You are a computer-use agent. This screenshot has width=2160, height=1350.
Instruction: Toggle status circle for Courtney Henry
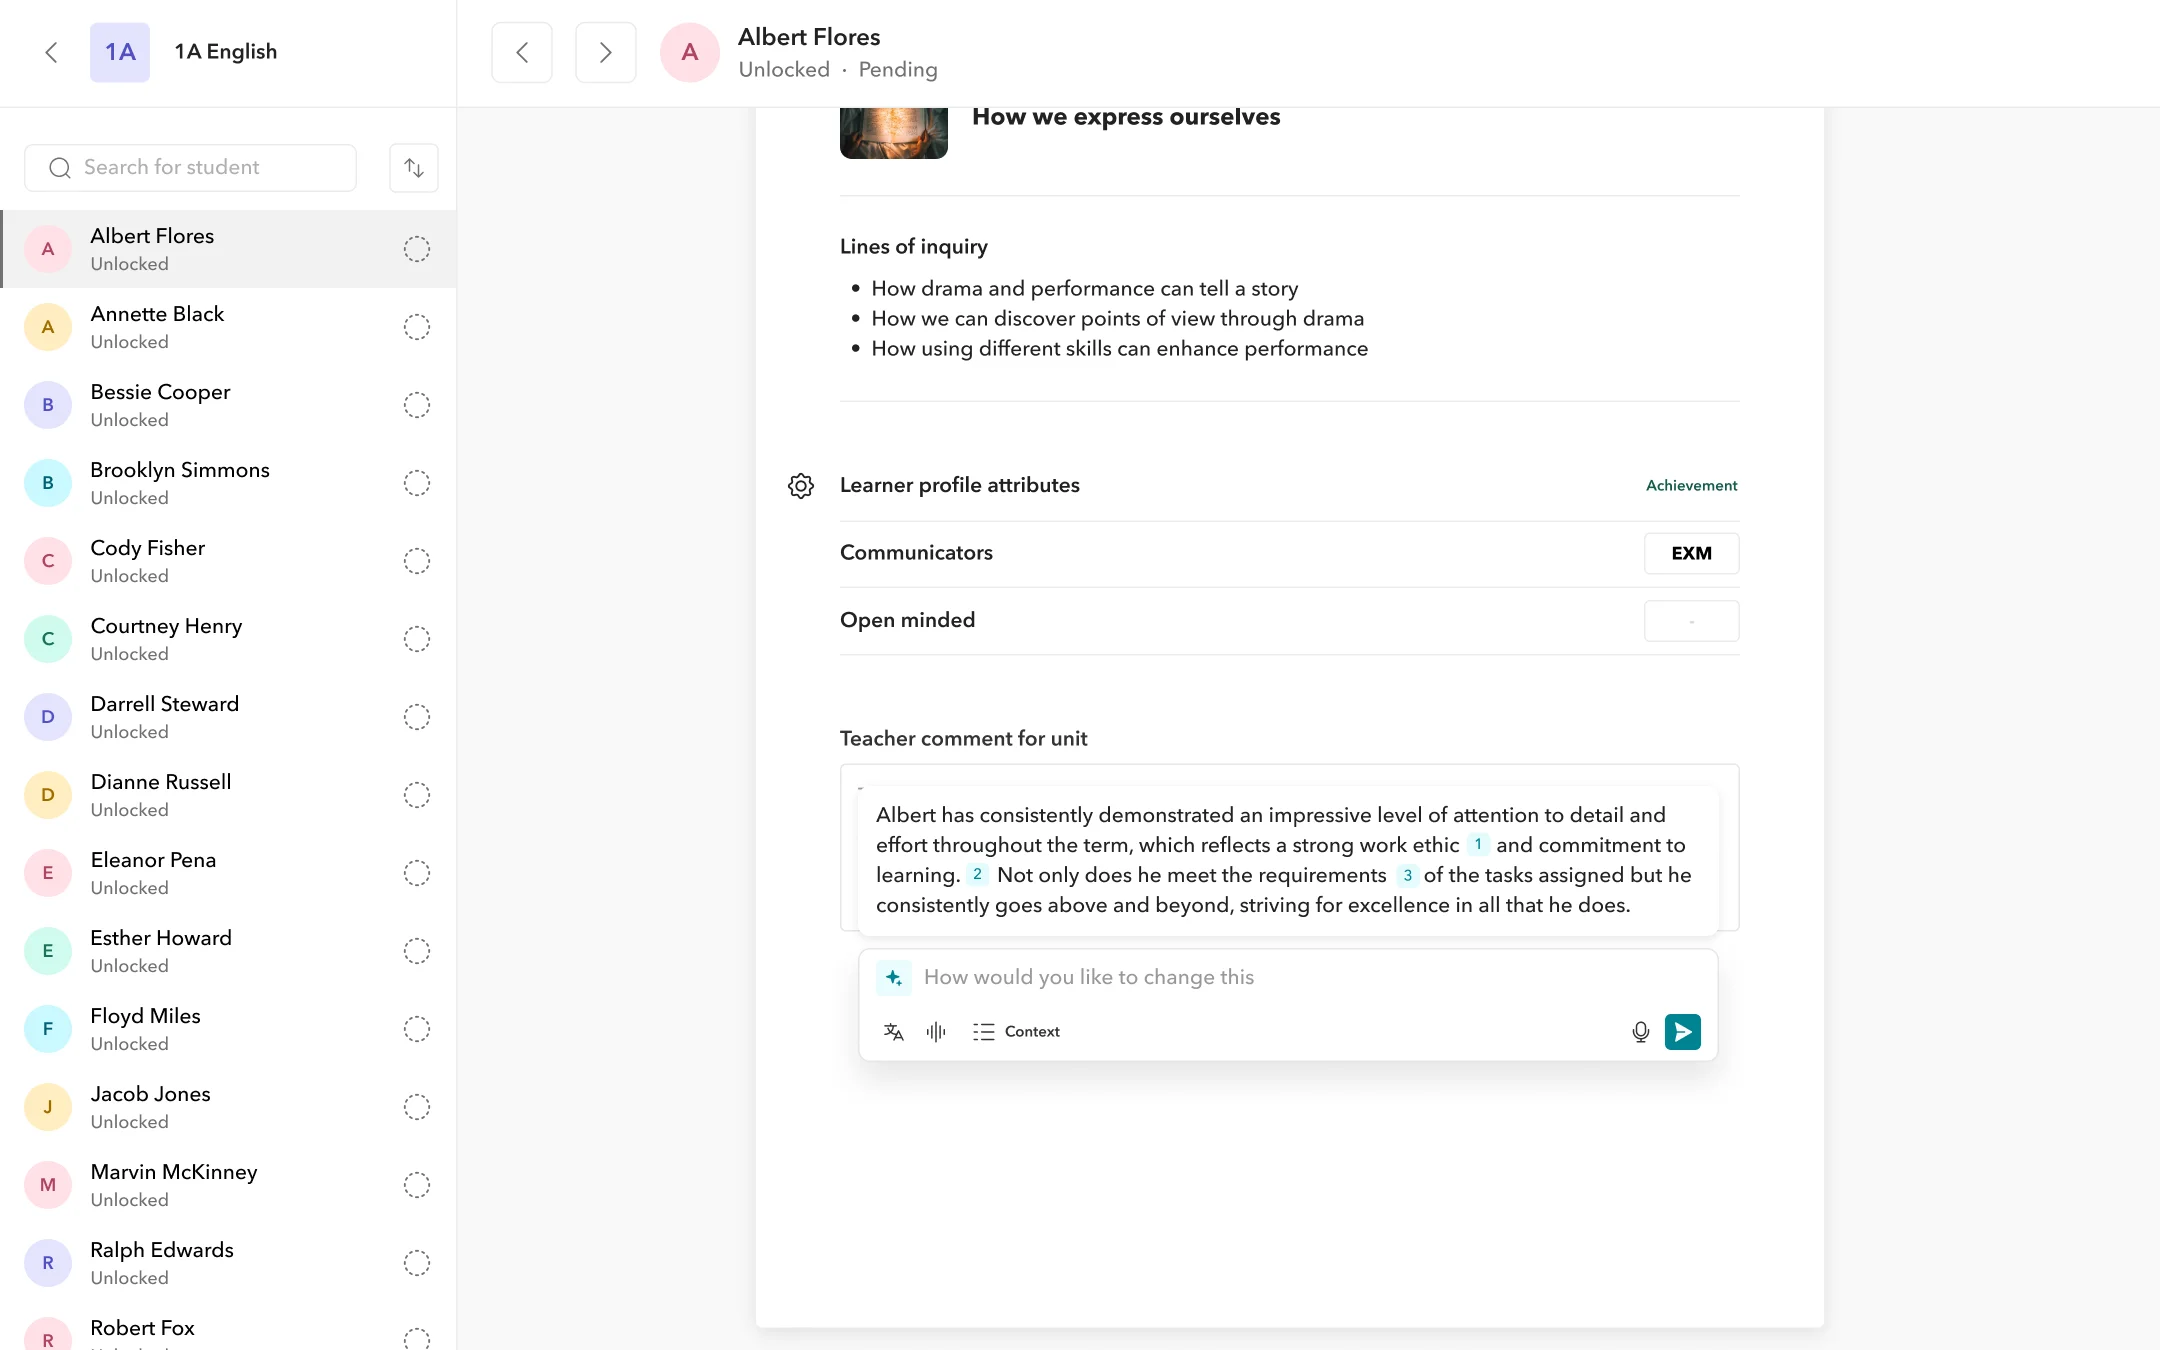(x=417, y=639)
